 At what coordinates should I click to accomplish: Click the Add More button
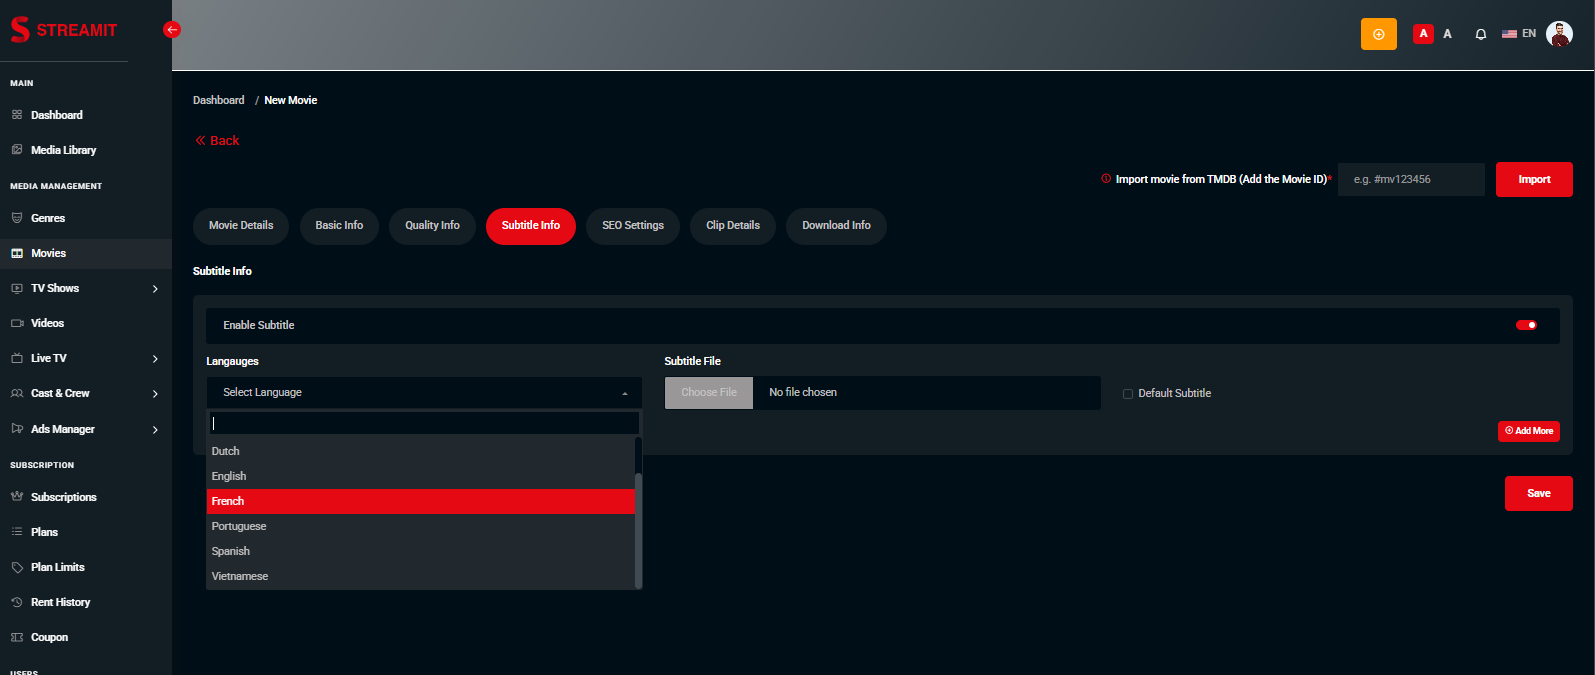pyautogui.click(x=1528, y=431)
